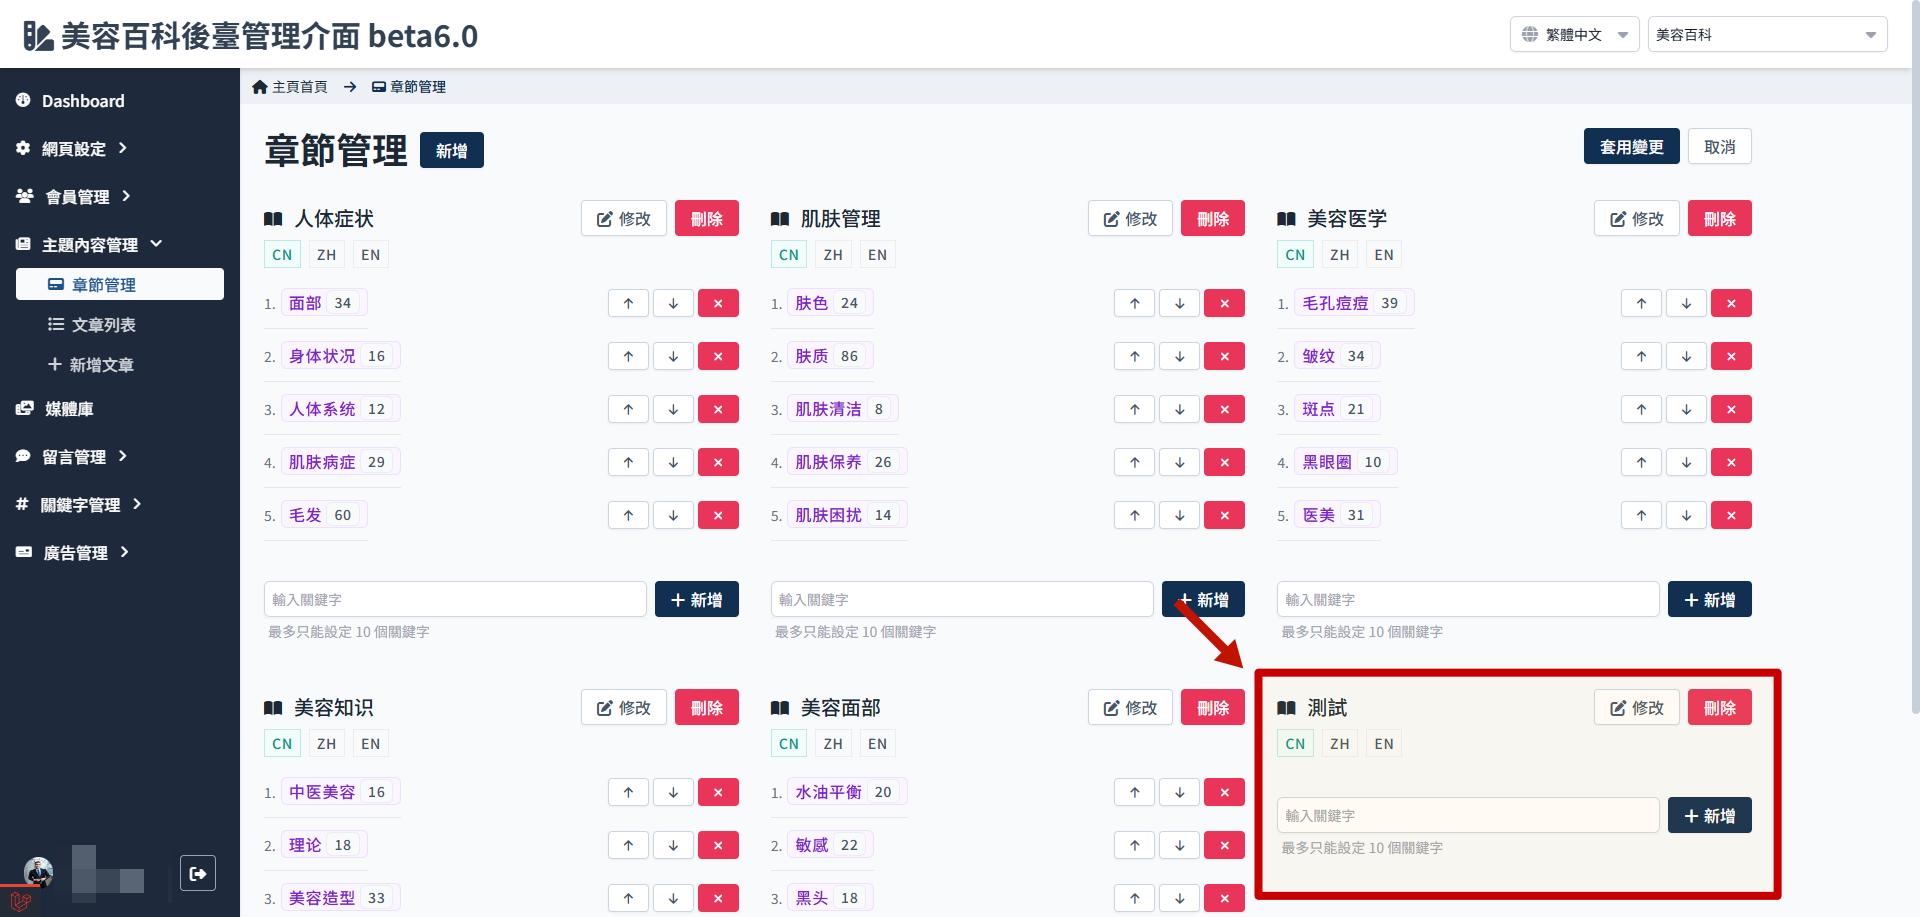This screenshot has width=1920, height=917.
Task: Focus keyword input under 人体症状
Action: pyautogui.click(x=455, y=599)
